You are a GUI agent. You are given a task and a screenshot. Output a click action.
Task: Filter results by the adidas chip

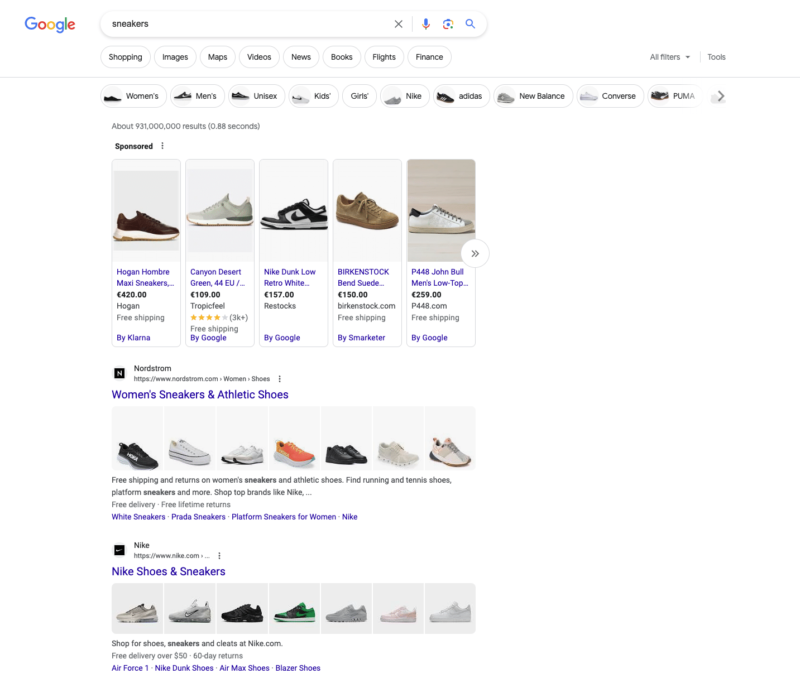(461, 96)
